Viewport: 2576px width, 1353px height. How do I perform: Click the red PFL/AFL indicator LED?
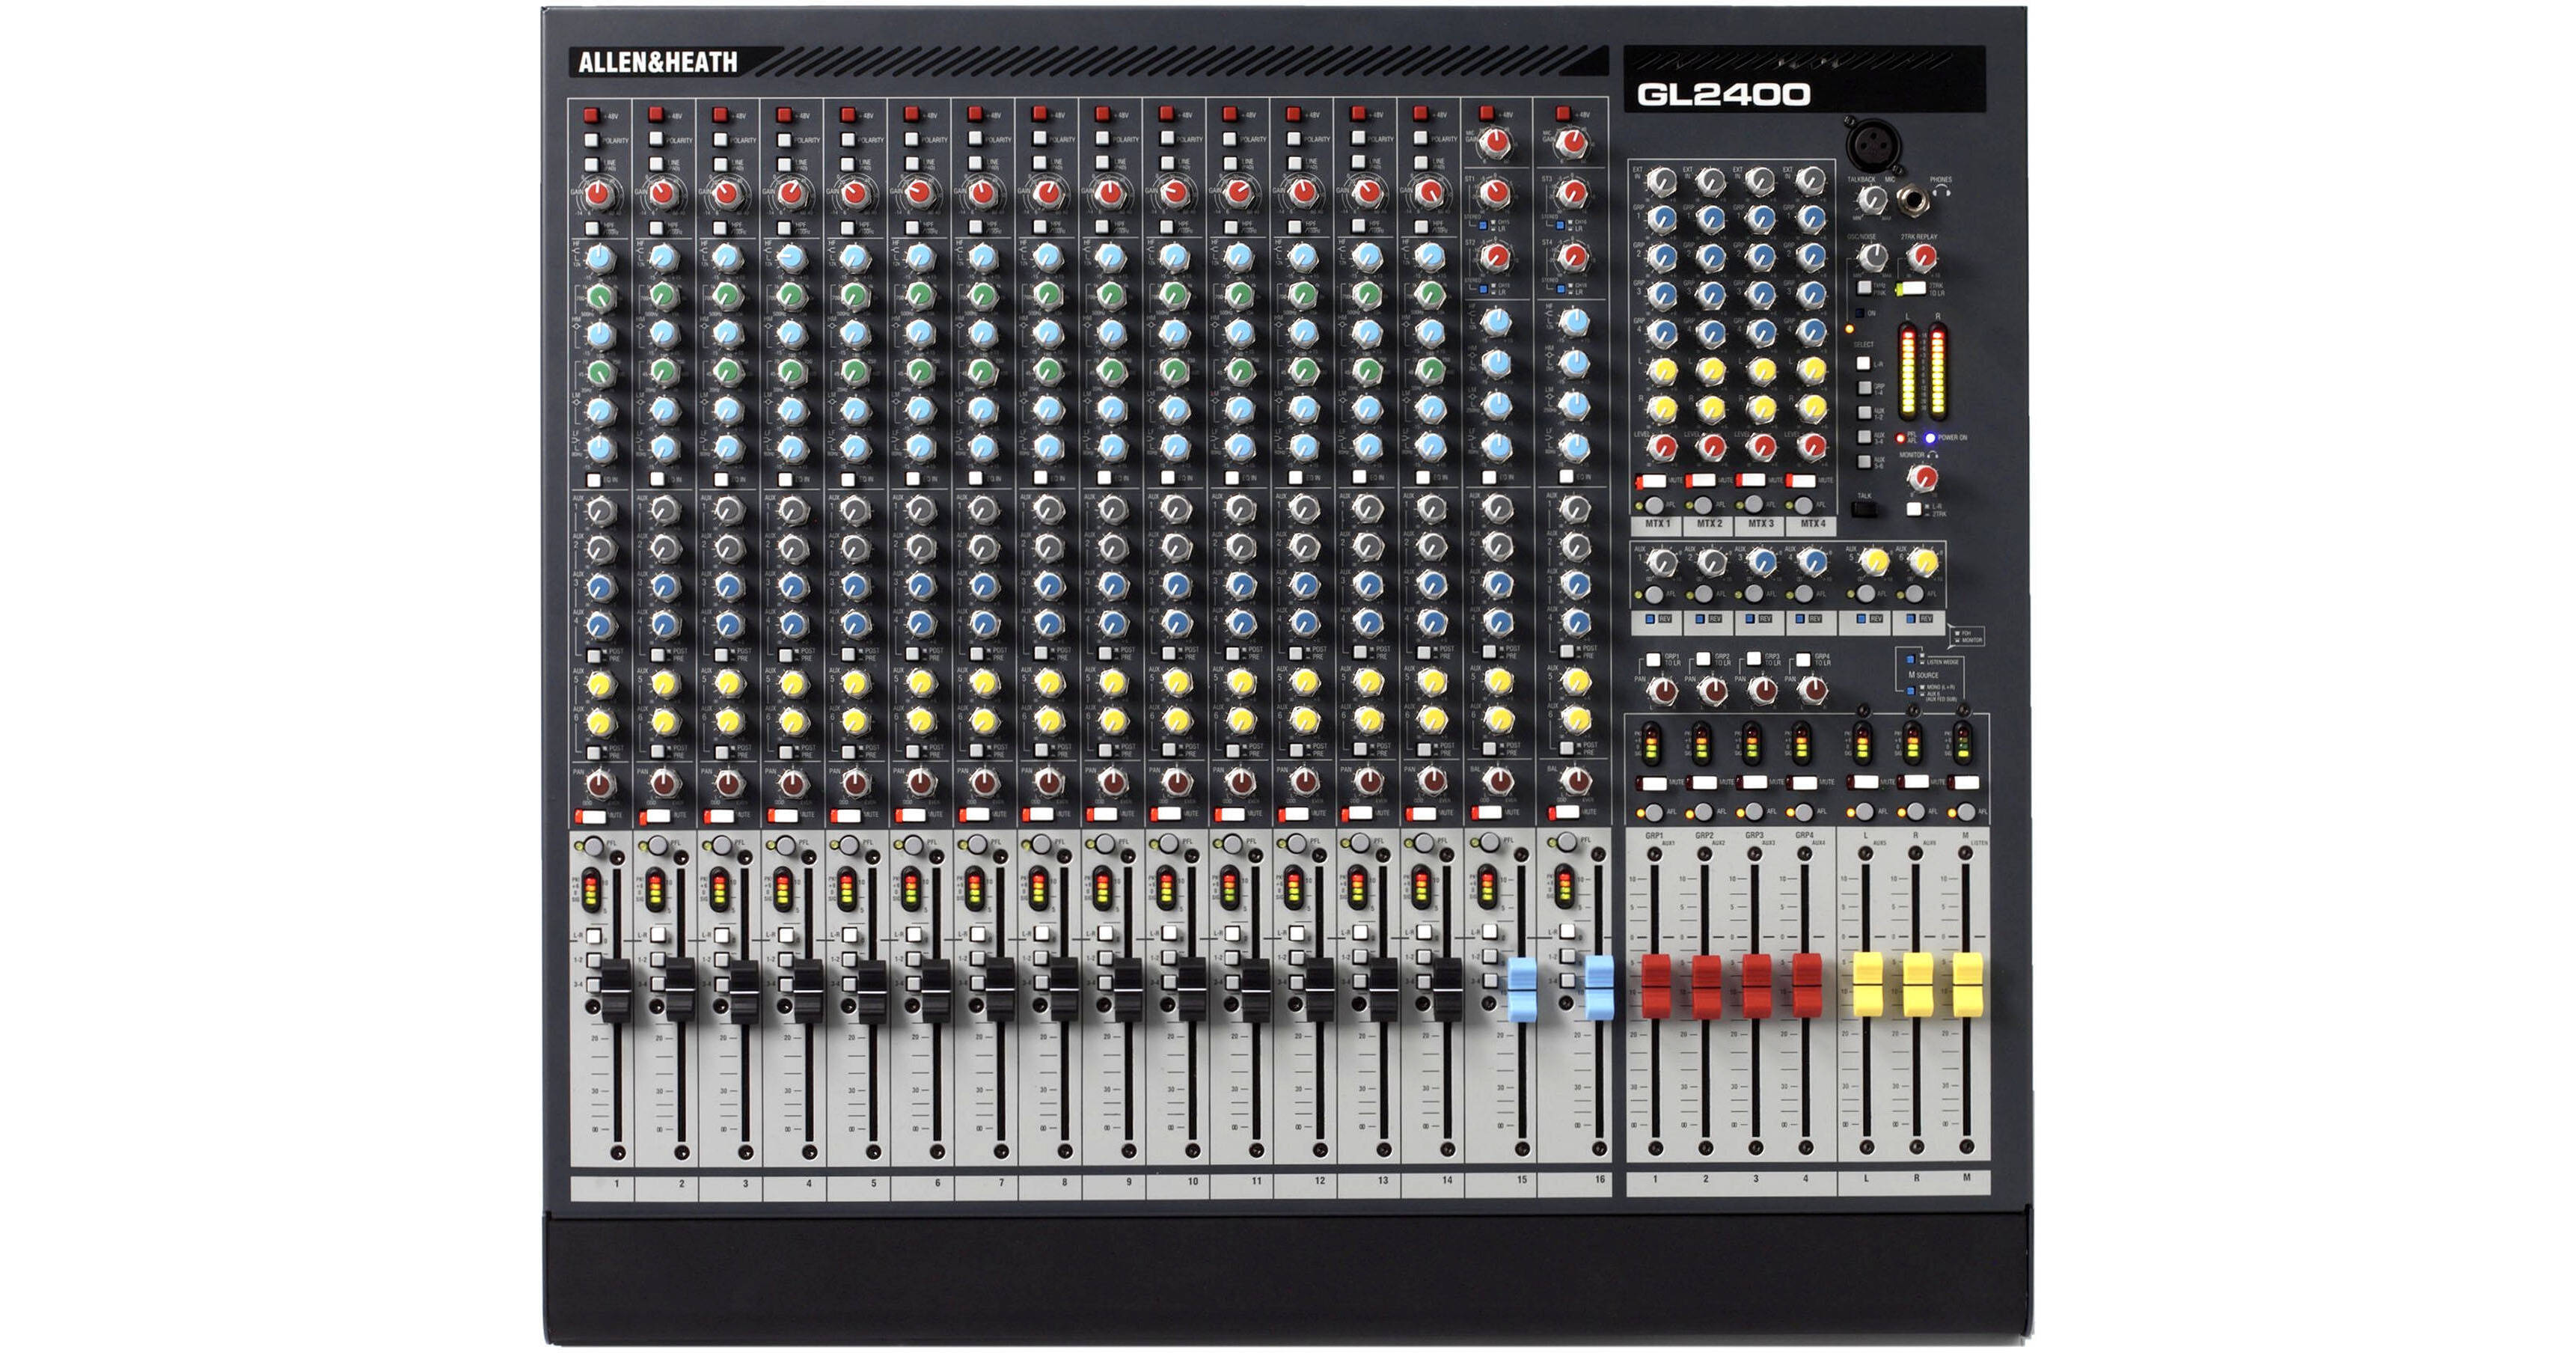1900,438
